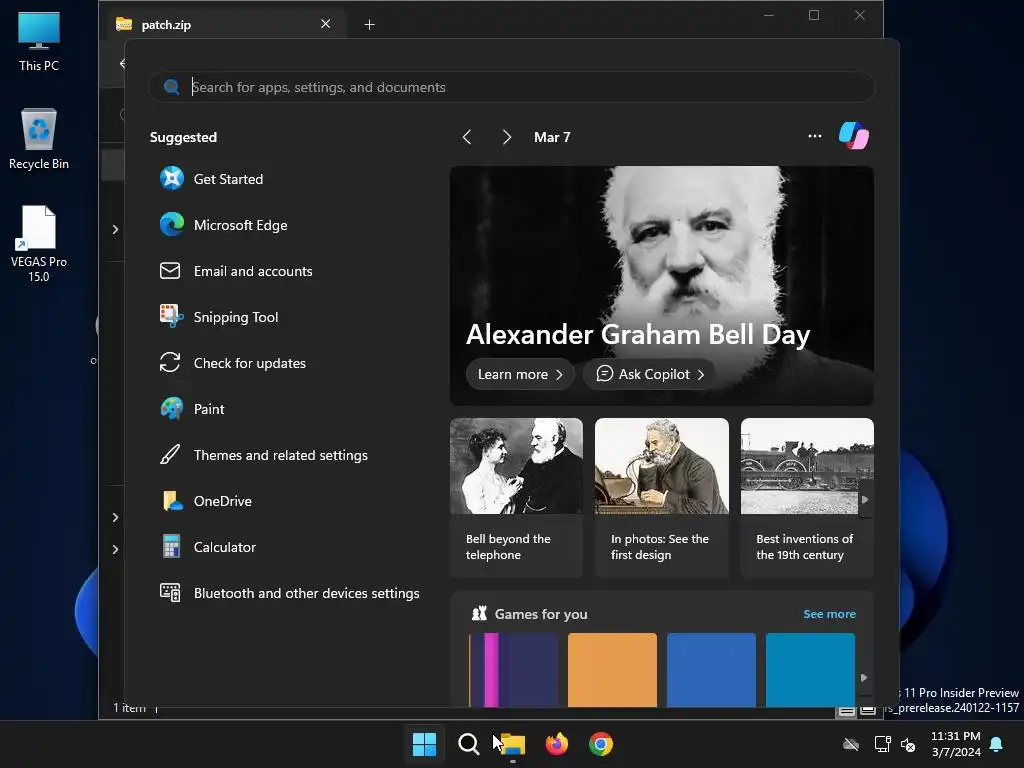
Task: Click See more games link
Action: tap(829, 614)
